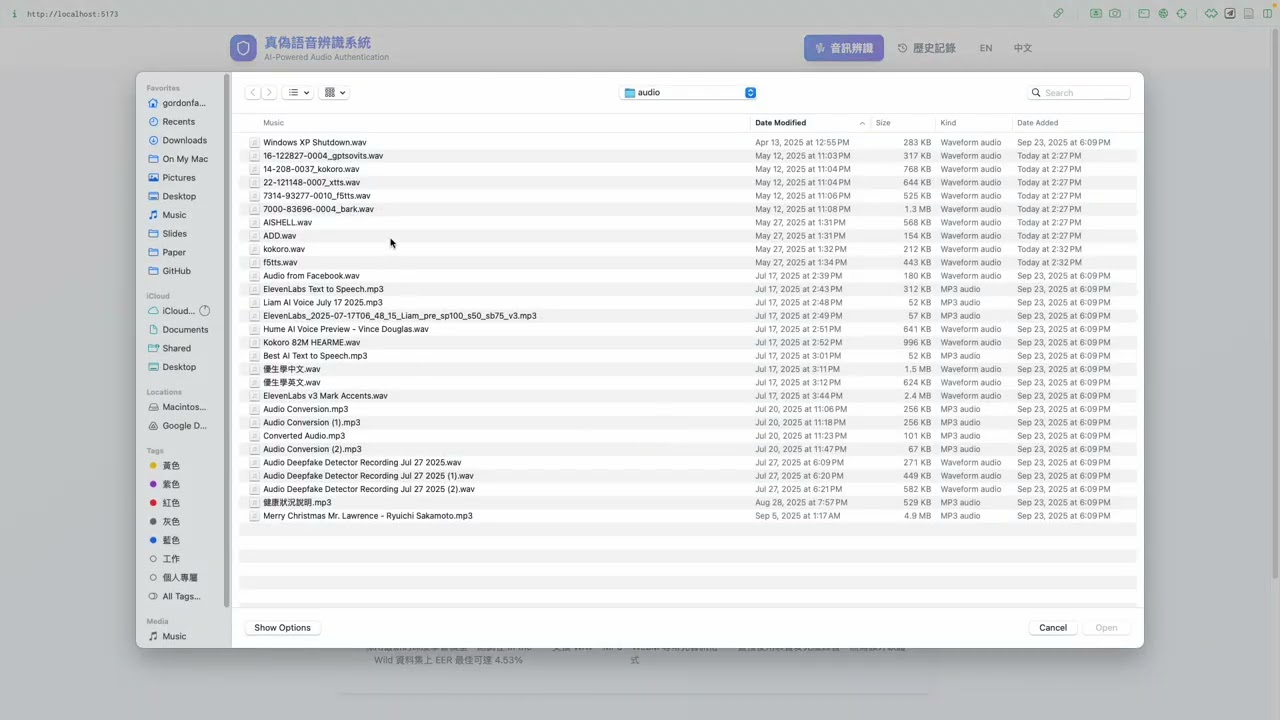The width and height of the screenshot is (1280, 720).
Task: Select file ADD.wav
Action: (x=280, y=236)
